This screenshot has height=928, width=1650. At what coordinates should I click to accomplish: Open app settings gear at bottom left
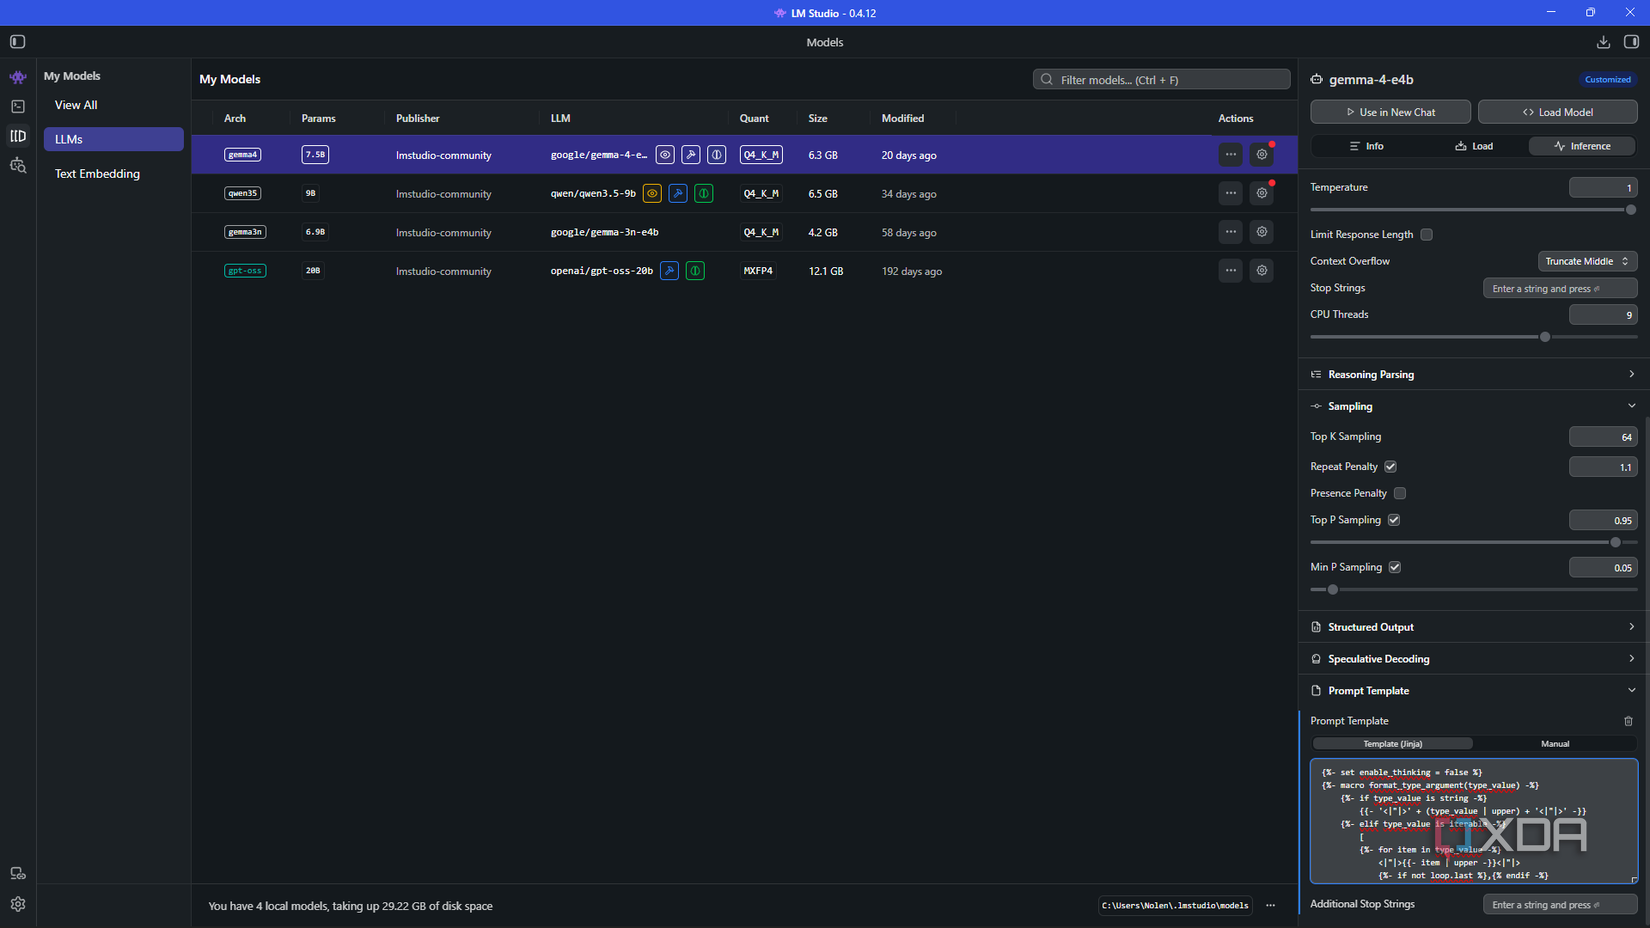[18, 904]
